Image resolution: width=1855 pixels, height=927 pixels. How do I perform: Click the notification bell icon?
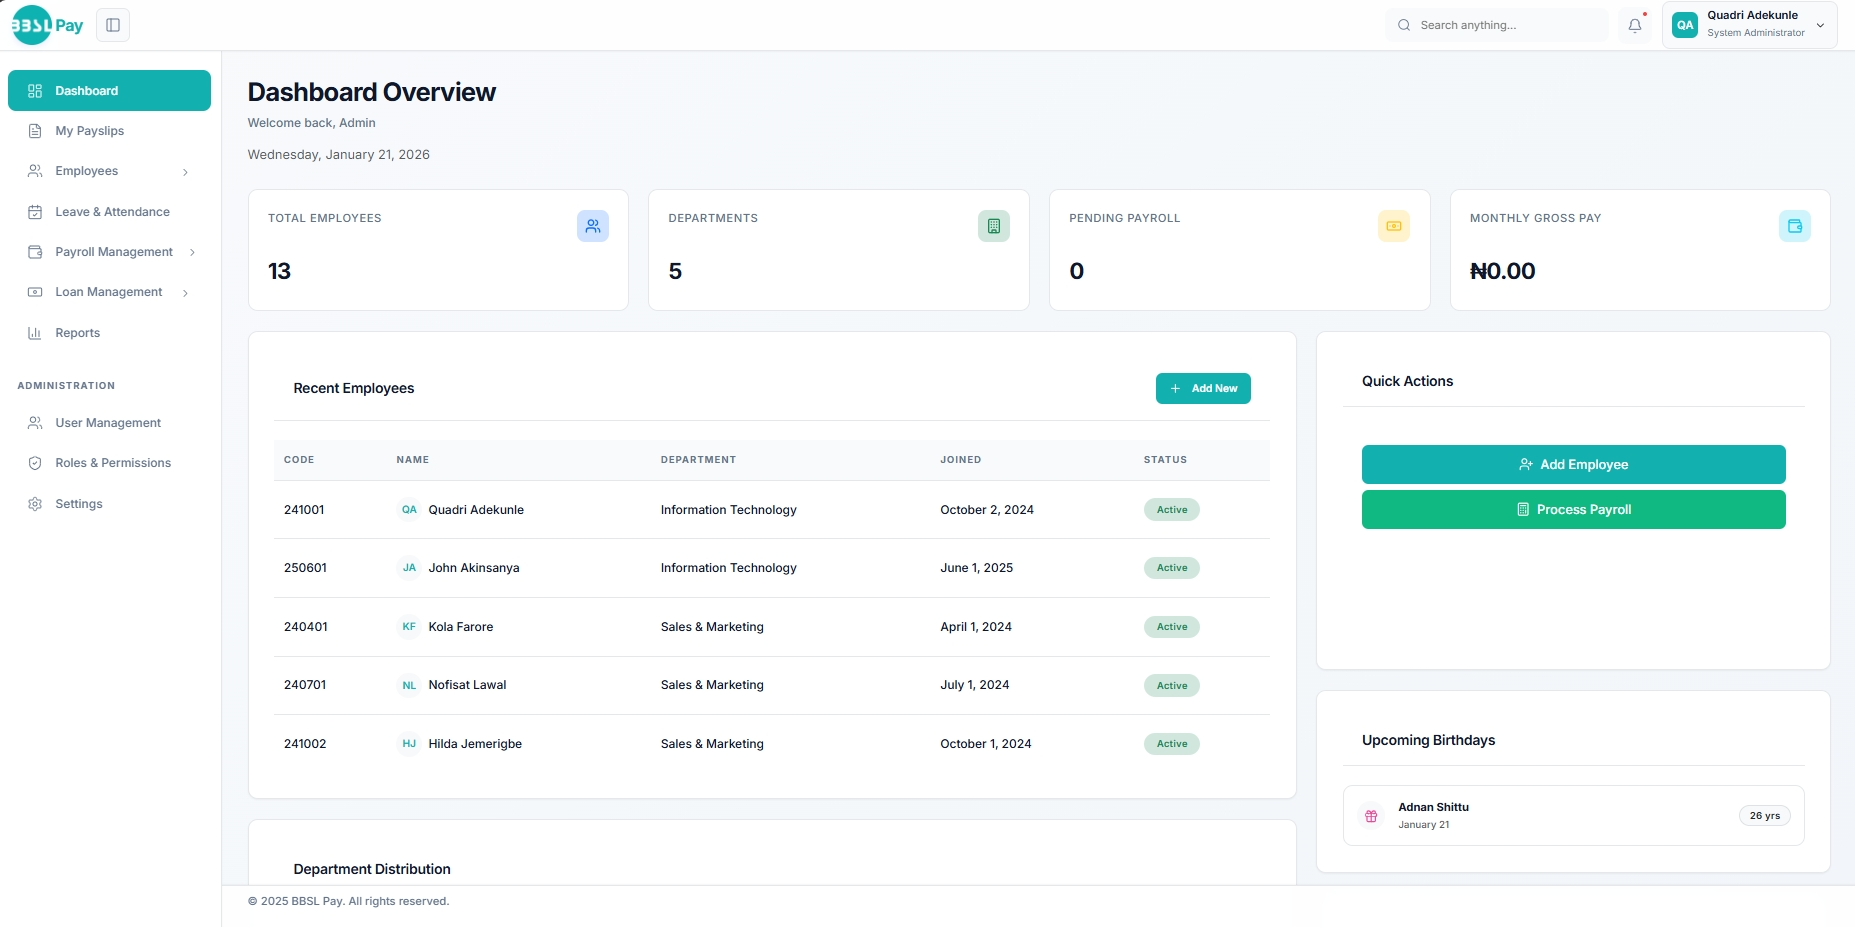tap(1636, 25)
